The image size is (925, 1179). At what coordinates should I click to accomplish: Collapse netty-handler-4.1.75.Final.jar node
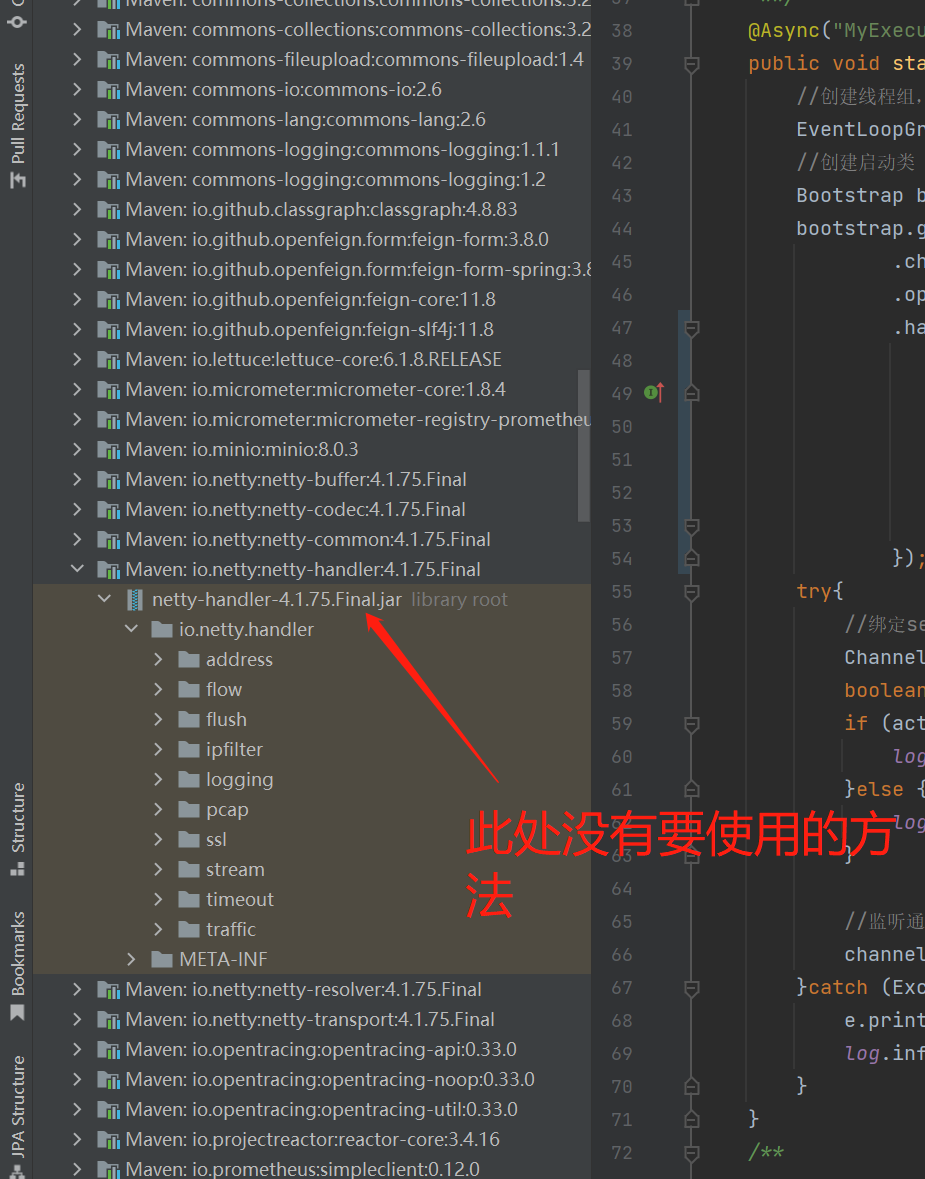104,599
